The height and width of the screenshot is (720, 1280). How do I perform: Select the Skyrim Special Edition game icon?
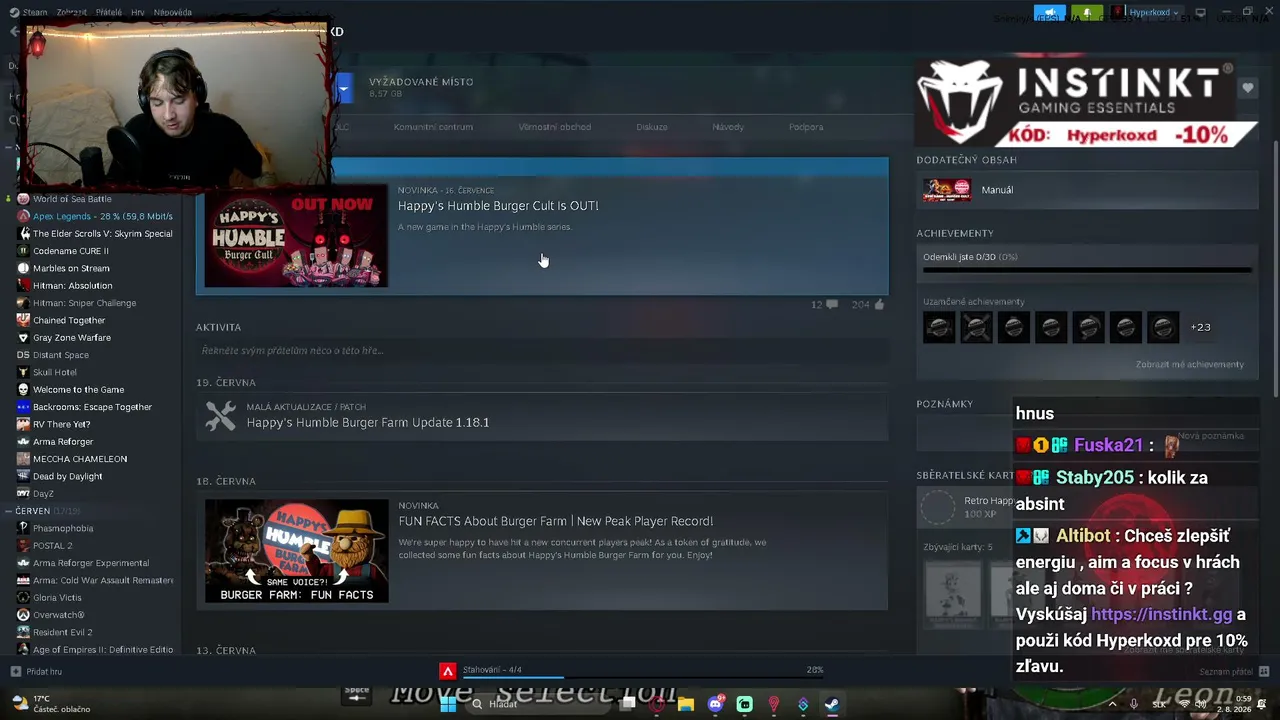tap(23, 234)
